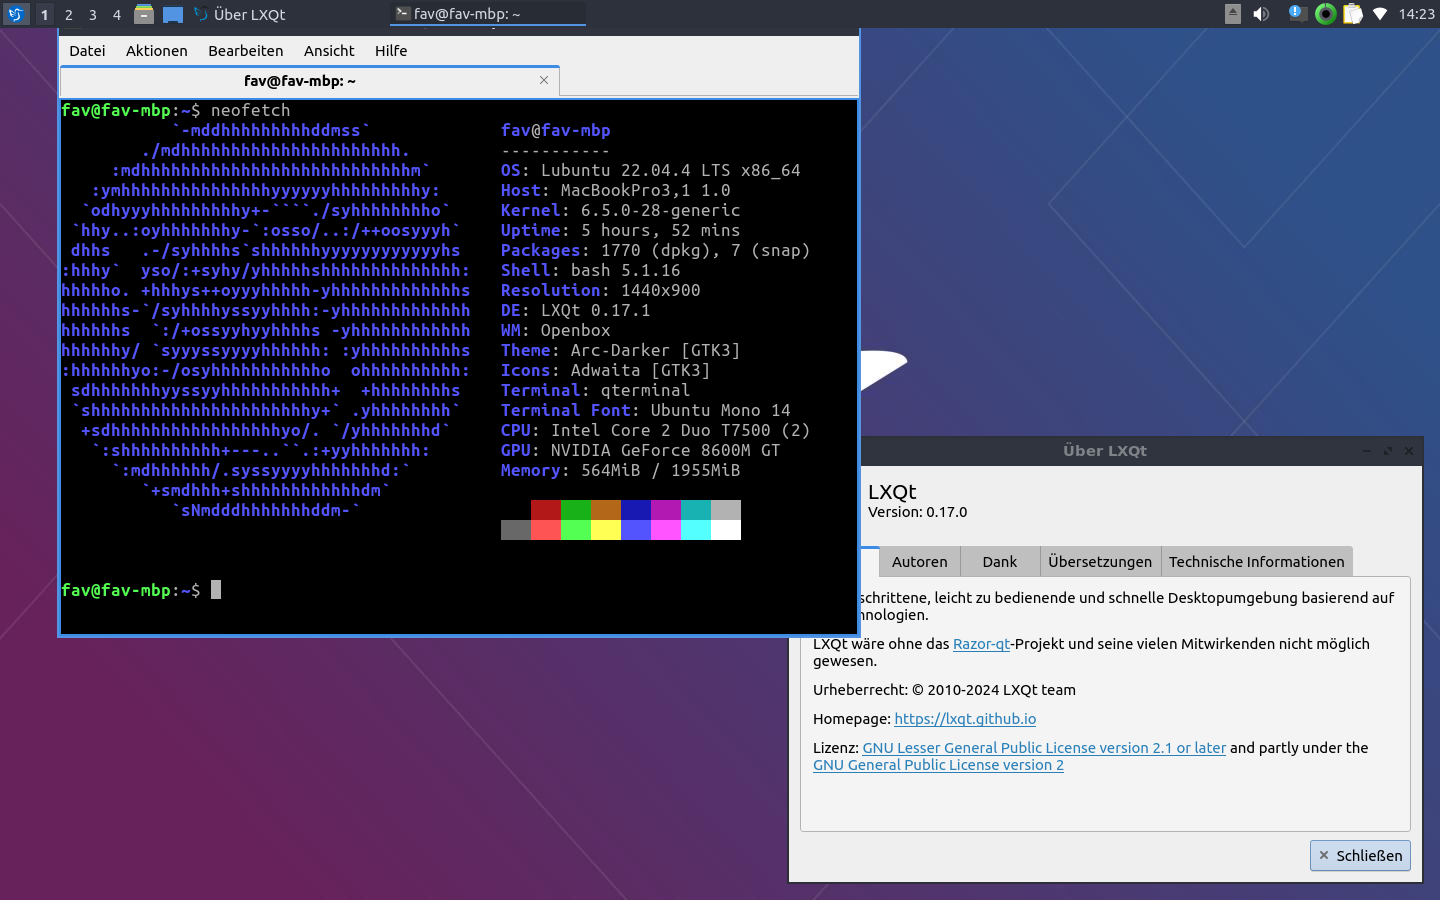1440x900 pixels.
Task: Open the Wi-Fi network tray icon
Action: 1380,14
